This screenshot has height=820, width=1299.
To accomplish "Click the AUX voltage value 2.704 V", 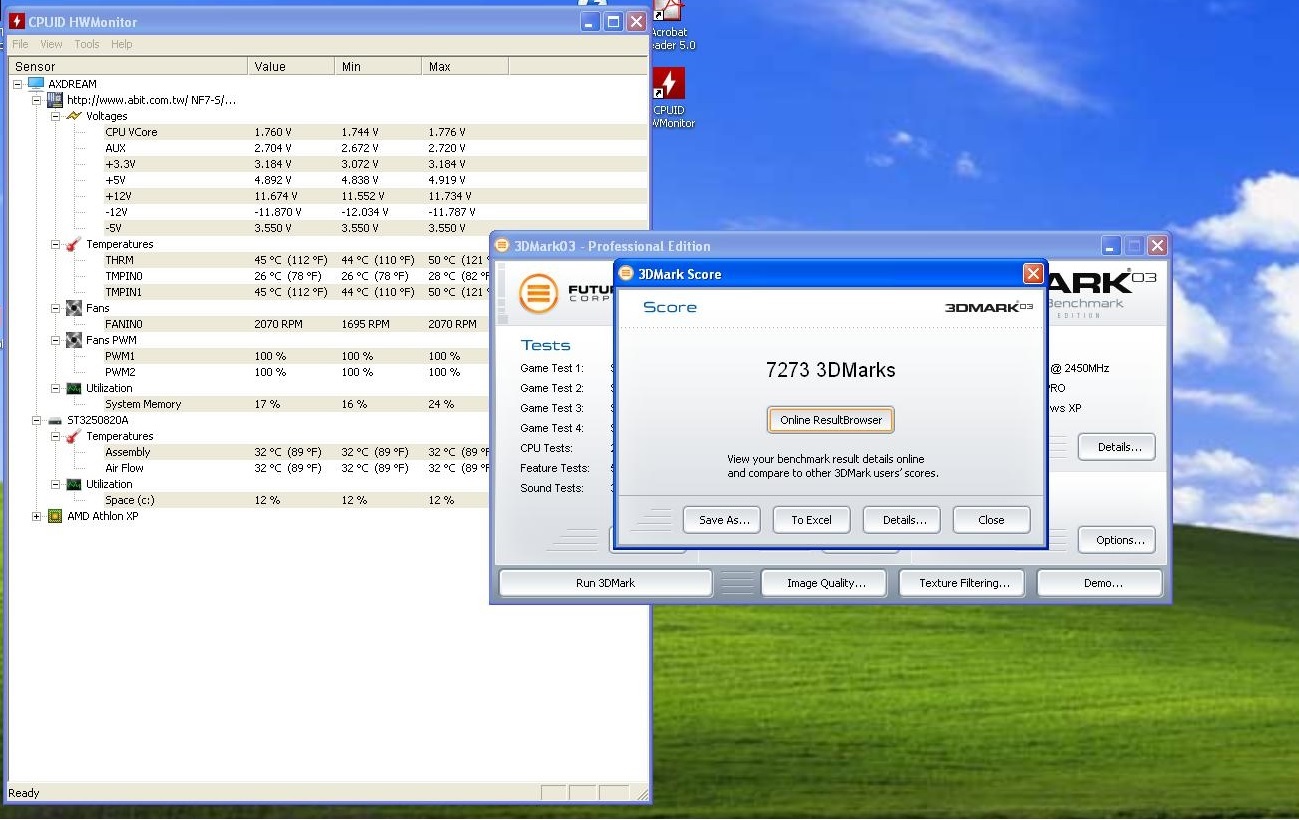I will pyautogui.click(x=273, y=148).
